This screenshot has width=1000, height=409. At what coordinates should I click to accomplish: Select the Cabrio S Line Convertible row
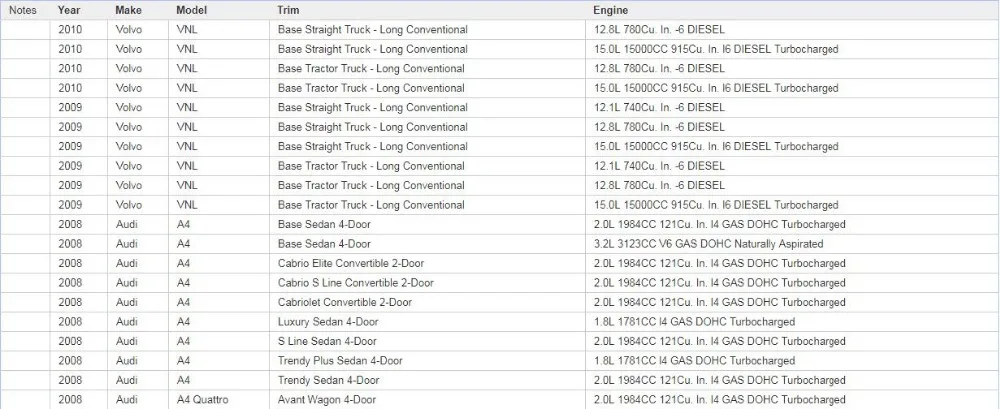click(500, 283)
